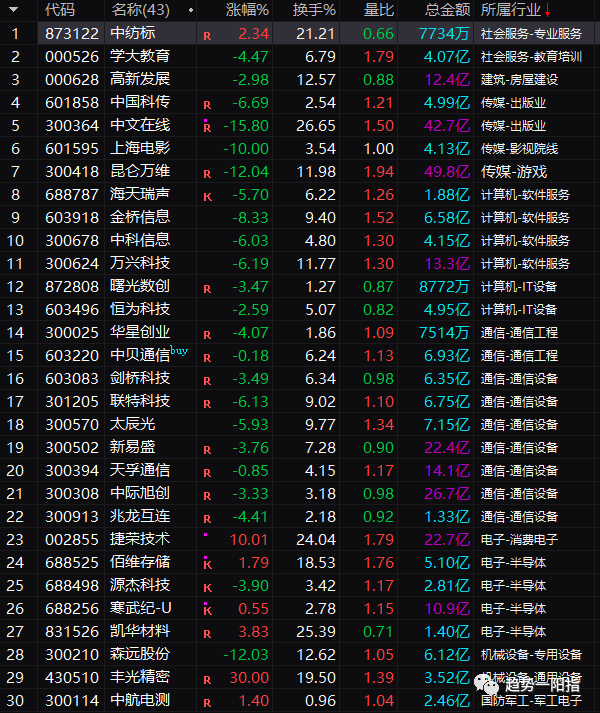600x713 pixels.
Task: Sort by 换手% column header
Action: pos(314,10)
